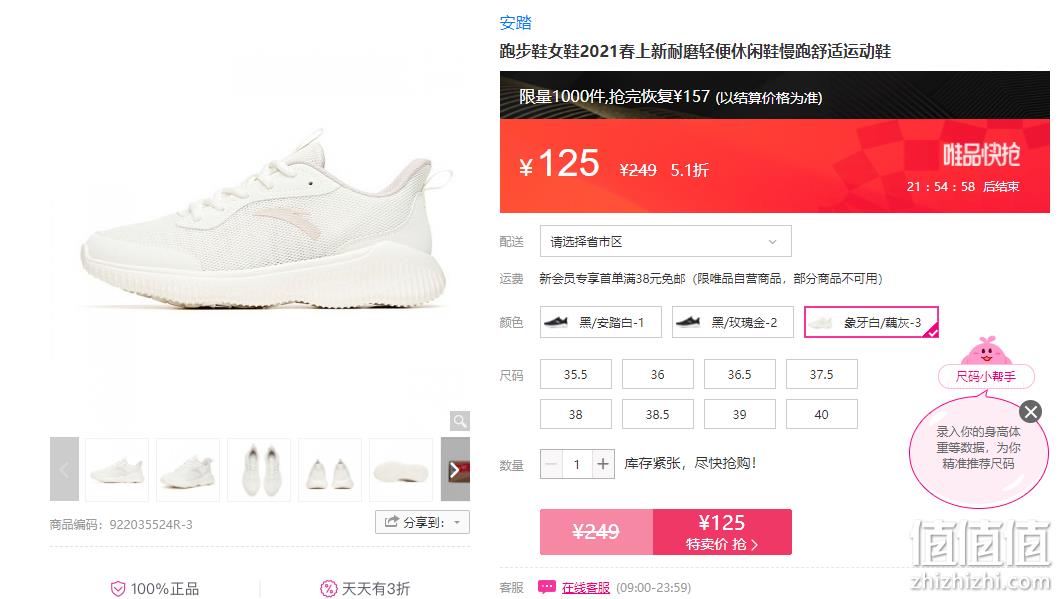Click the 100%正品 shield icon
1060x599 pixels.
click(118, 589)
